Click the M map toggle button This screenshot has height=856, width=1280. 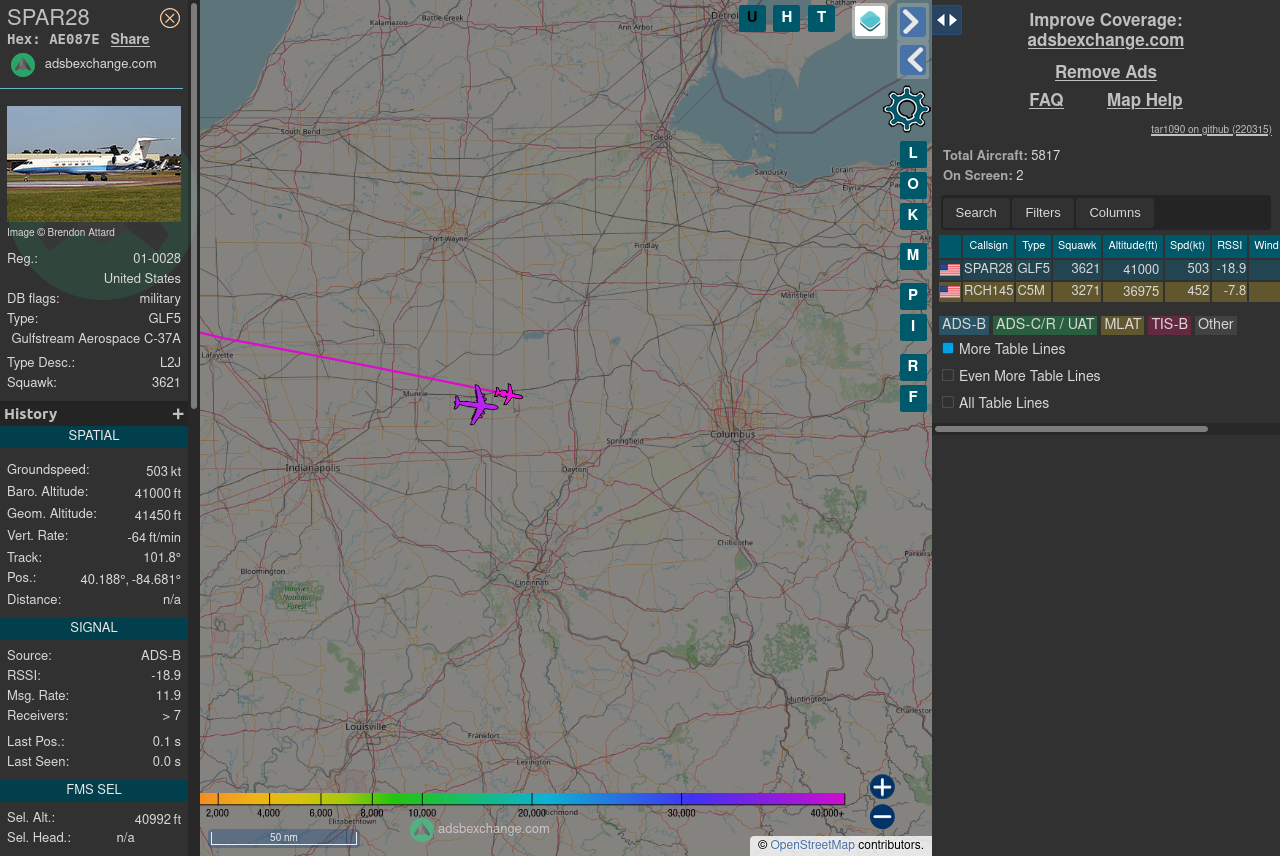[913, 256]
